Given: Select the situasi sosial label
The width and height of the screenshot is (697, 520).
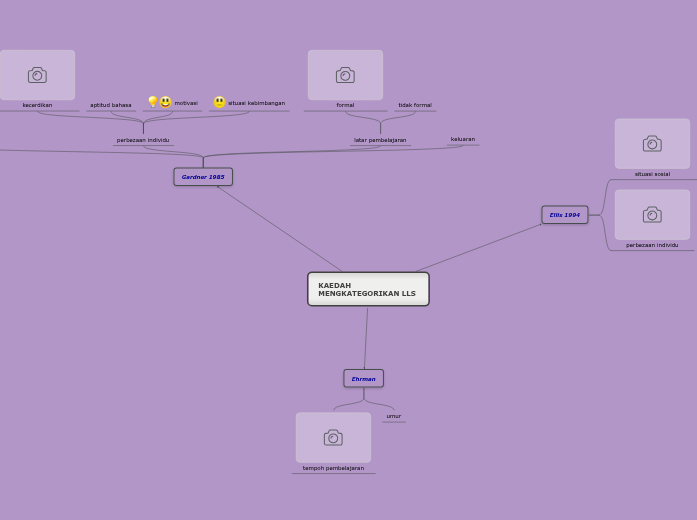Looking at the screenshot, I should (652, 174).
